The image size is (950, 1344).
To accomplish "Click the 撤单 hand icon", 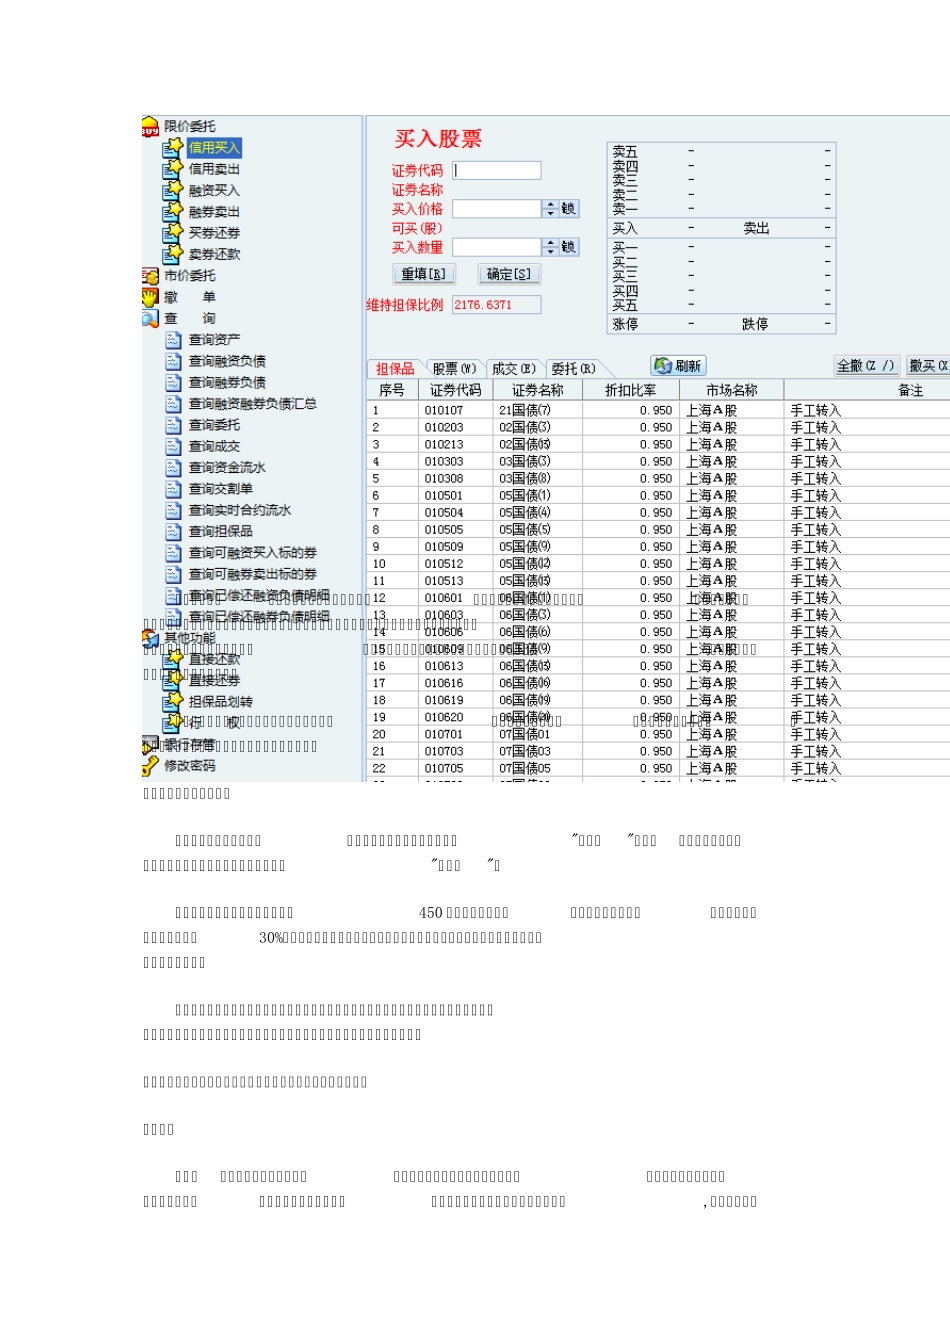I will click(x=150, y=297).
